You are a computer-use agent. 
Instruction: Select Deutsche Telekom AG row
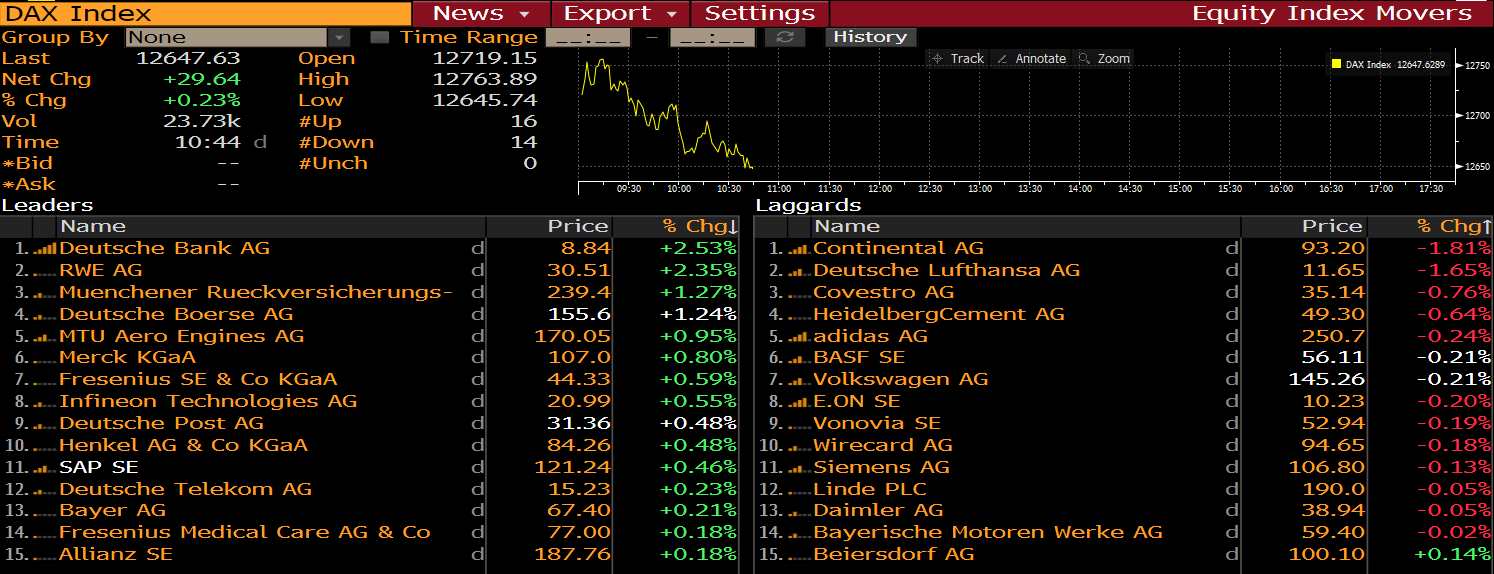coord(370,489)
